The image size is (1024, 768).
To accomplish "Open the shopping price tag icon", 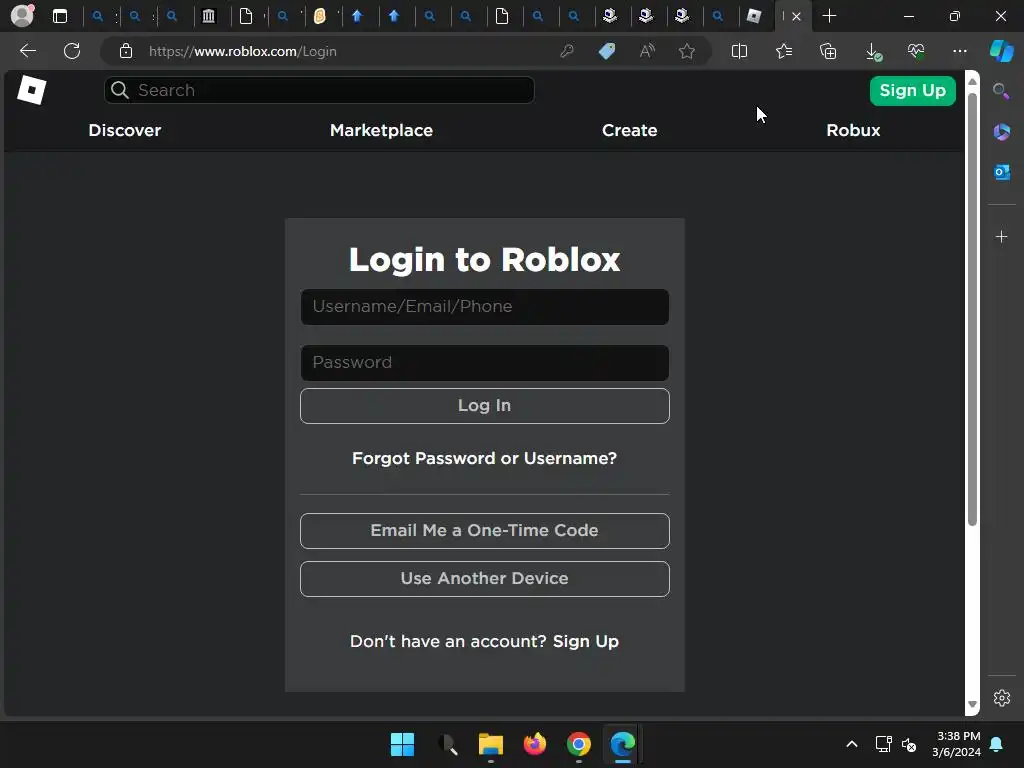I will 607,51.
